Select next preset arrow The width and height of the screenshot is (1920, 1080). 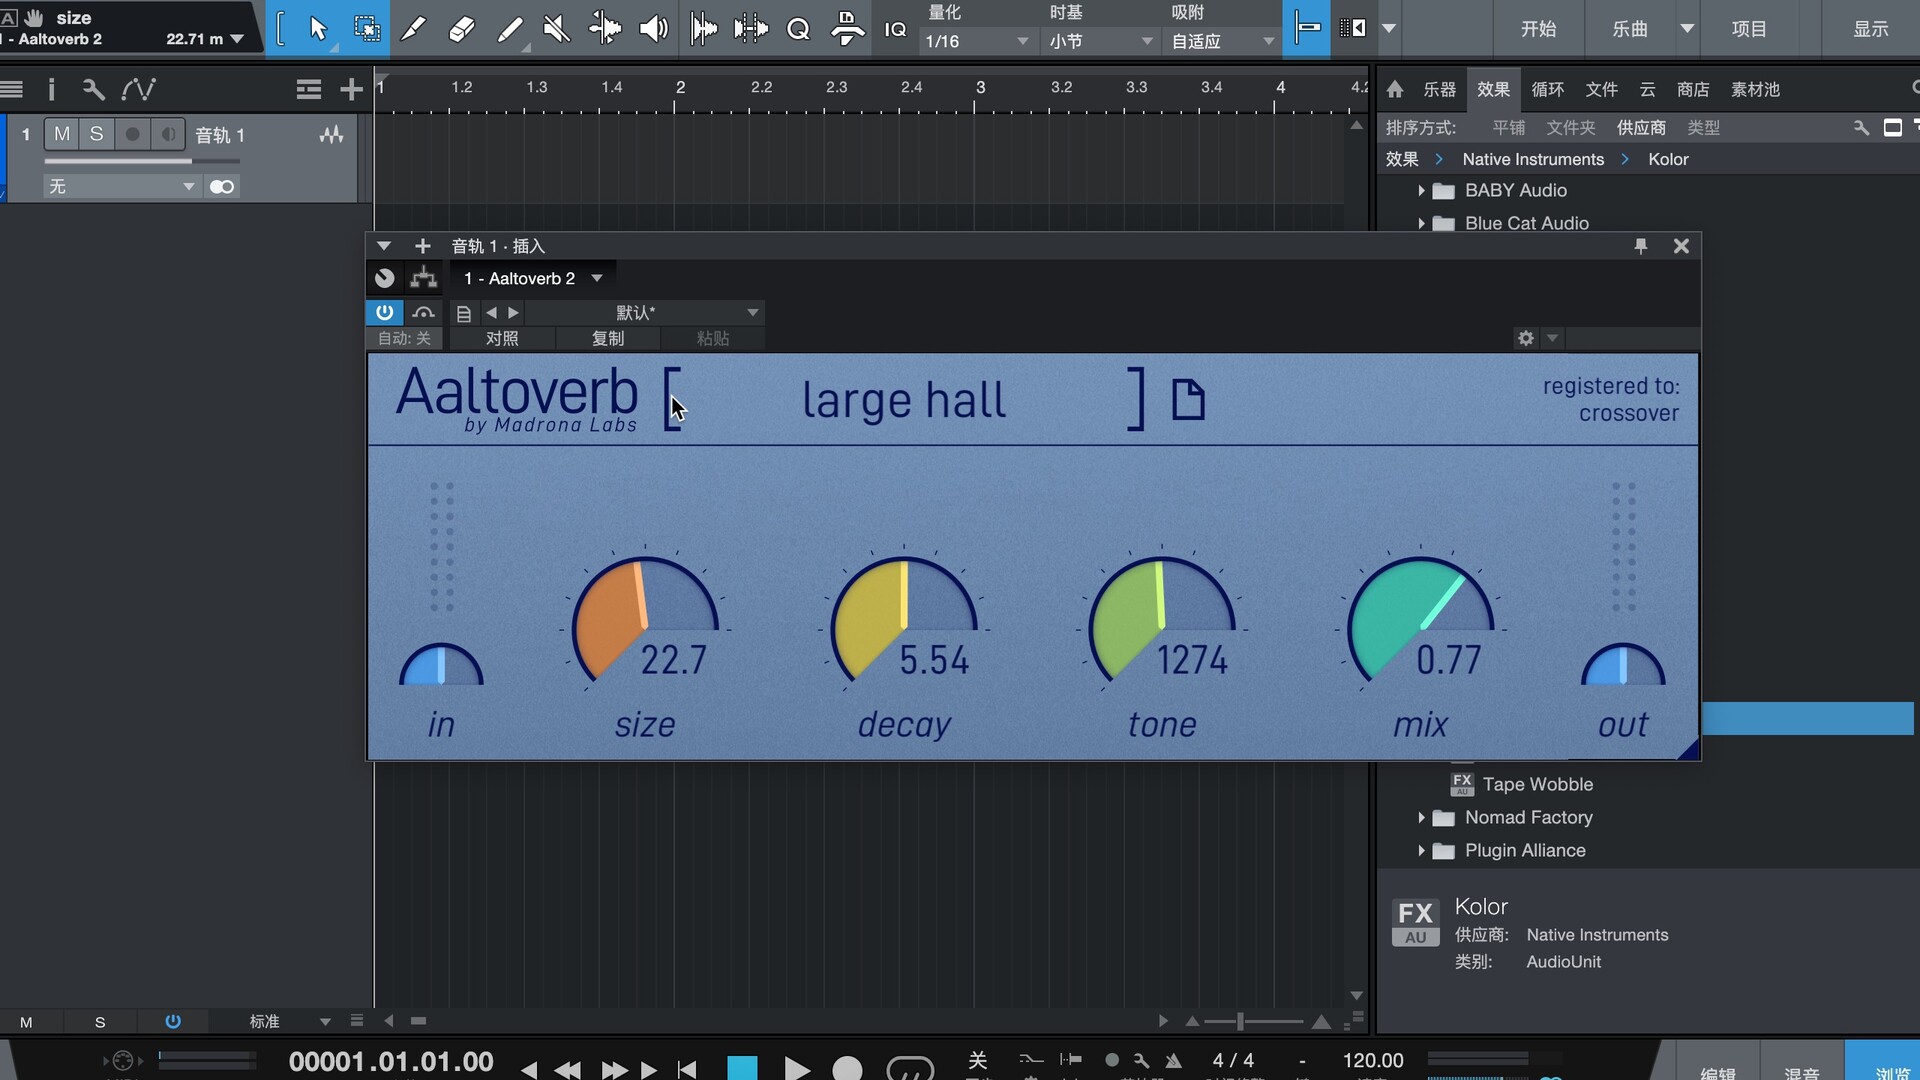pos(513,313)
